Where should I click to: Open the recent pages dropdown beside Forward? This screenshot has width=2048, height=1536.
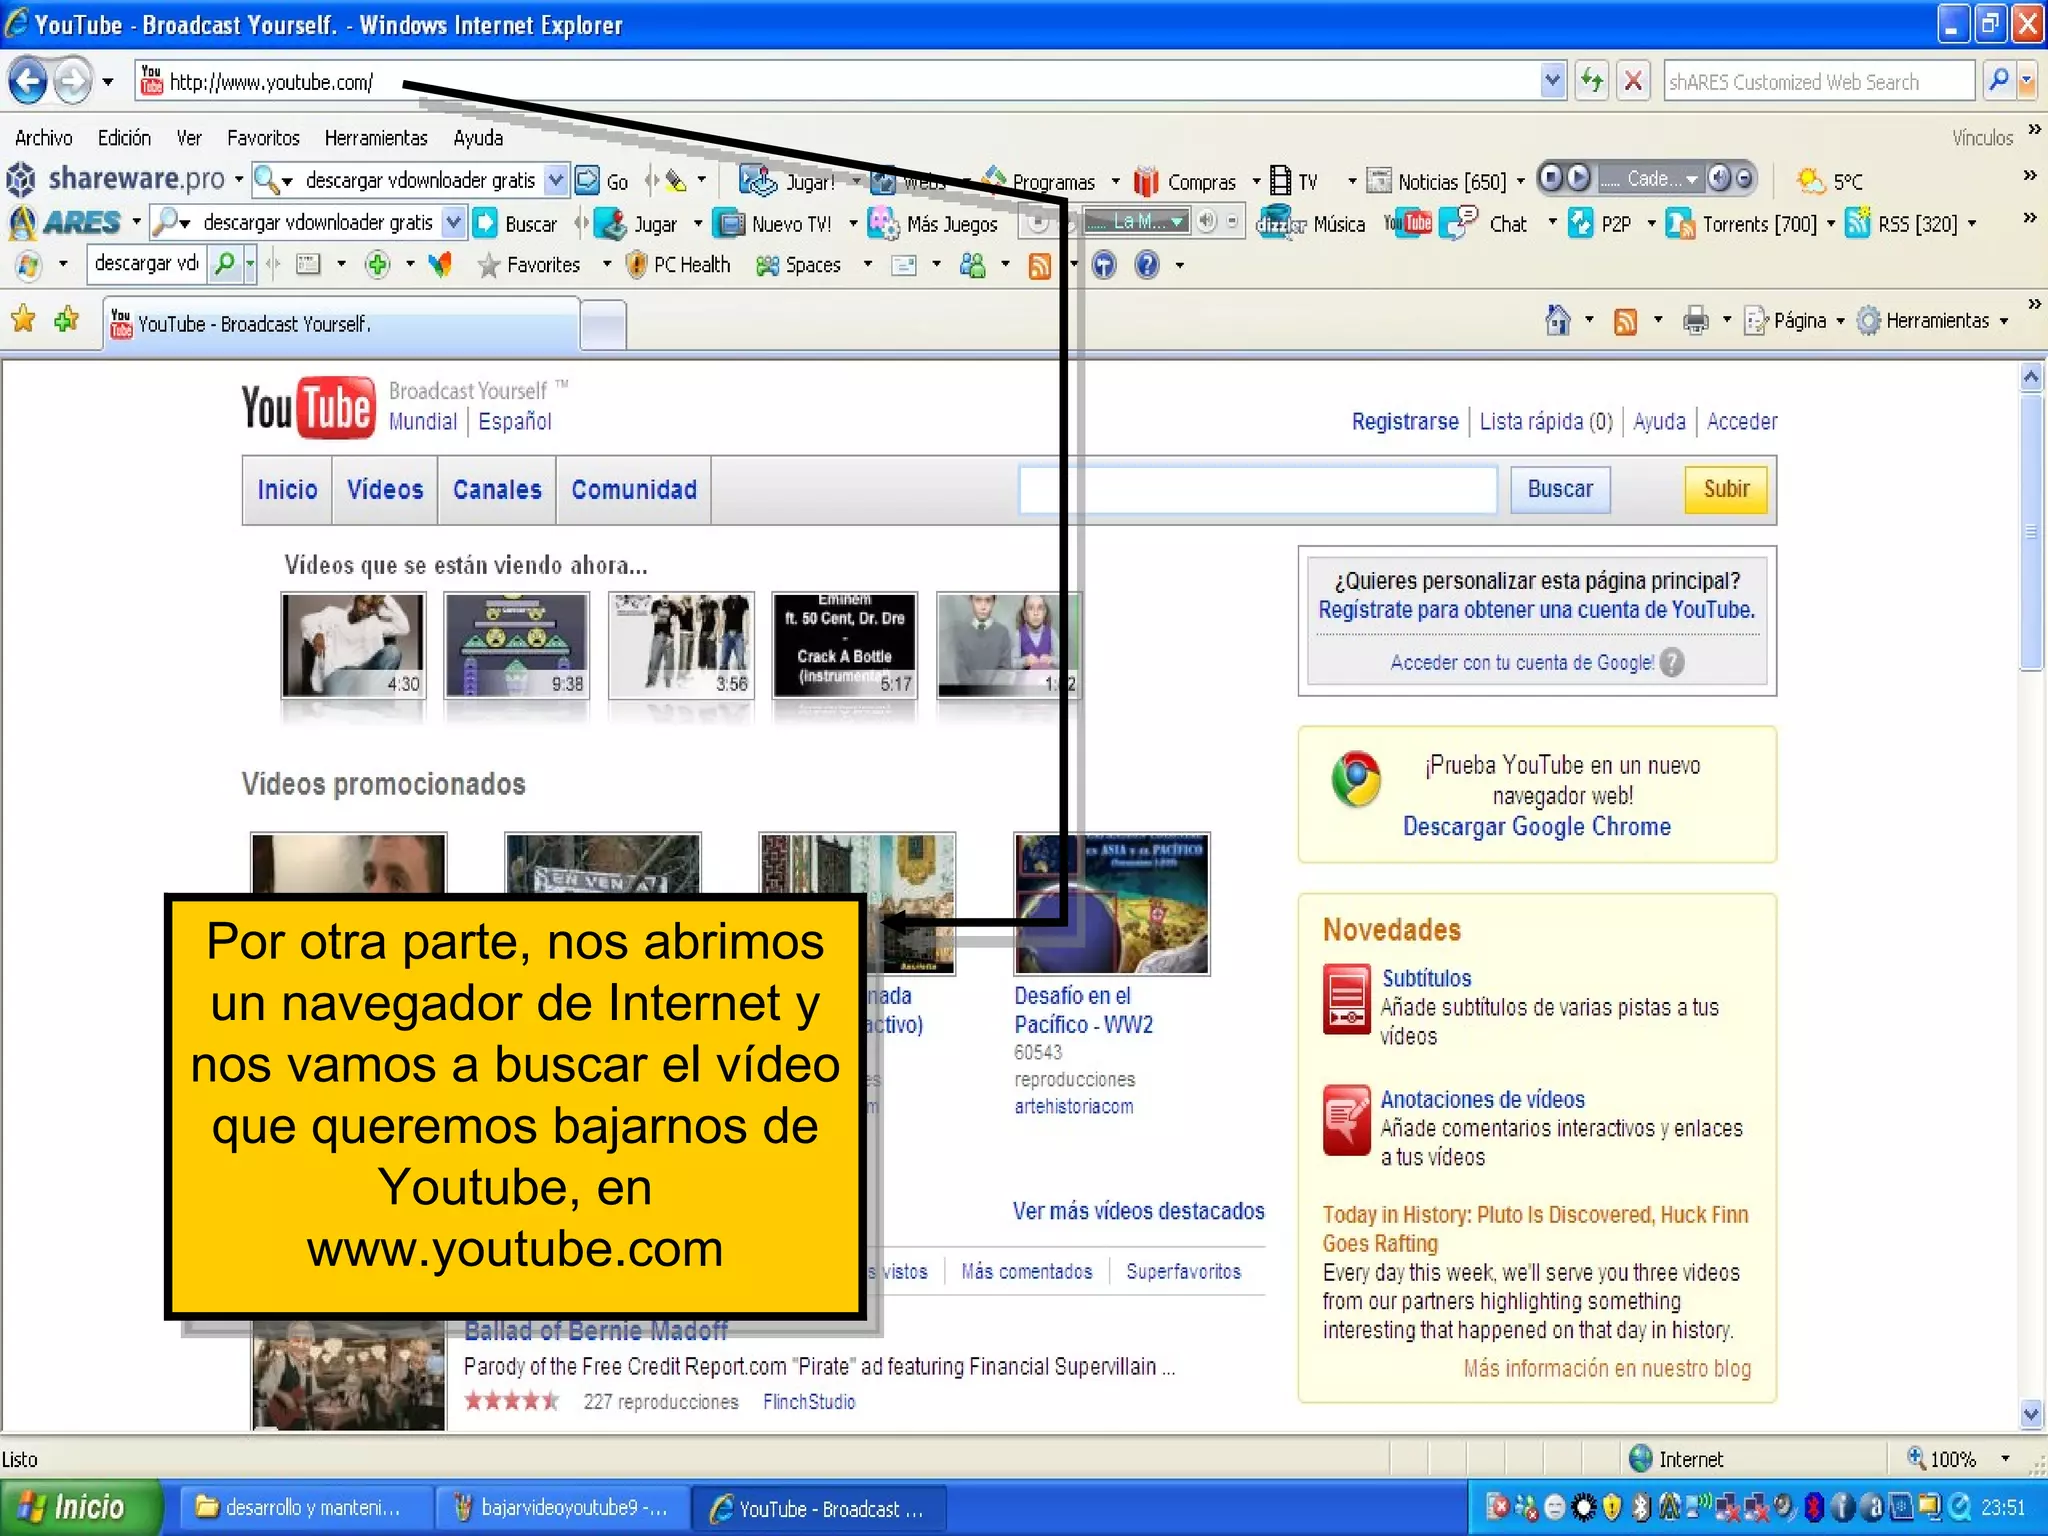[x=107, y=82]
